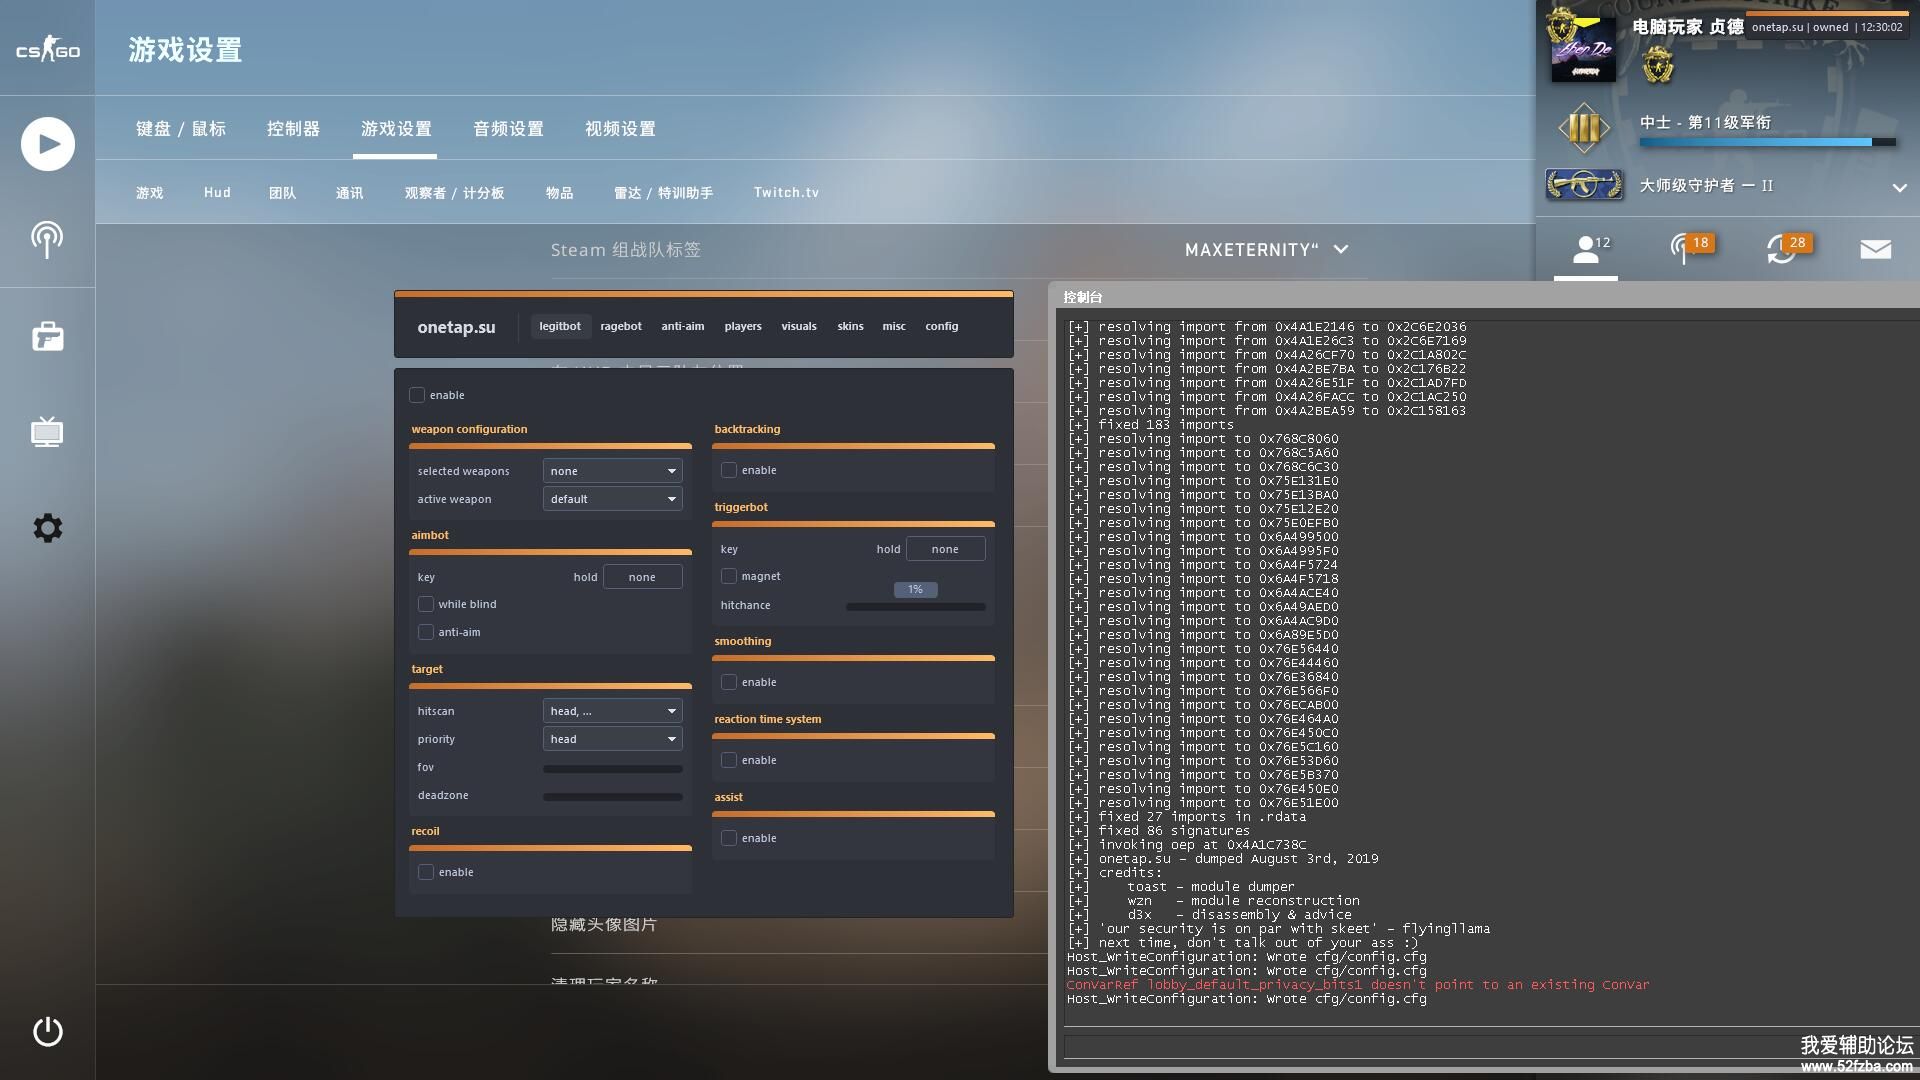Image resolution: width=1920 pixels, height=1080 pixels.
Task: Open the onetap anti-aim tab
Action: click(682, 326)
